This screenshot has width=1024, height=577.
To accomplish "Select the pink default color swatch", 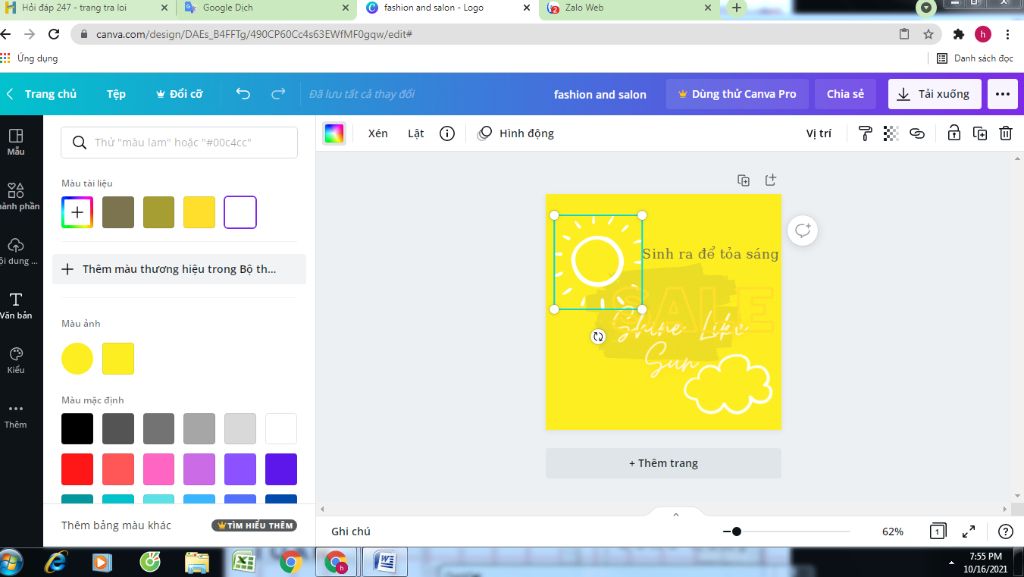I will 159,469.
